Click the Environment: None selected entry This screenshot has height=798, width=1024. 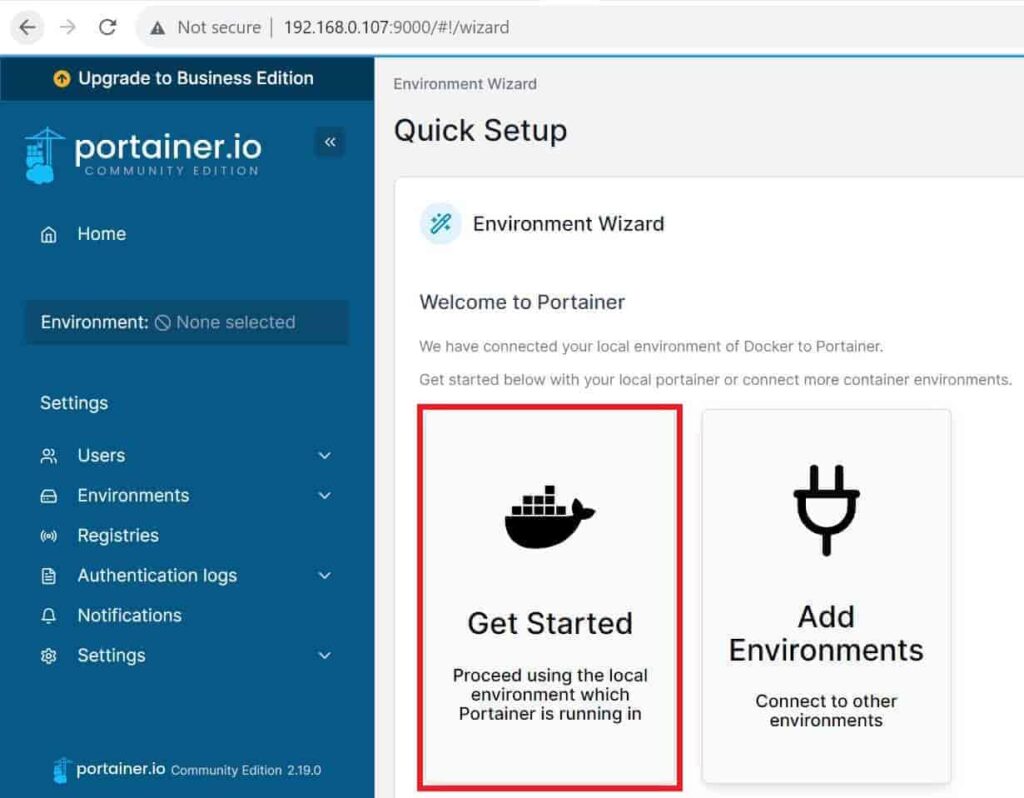coord(168,322)
